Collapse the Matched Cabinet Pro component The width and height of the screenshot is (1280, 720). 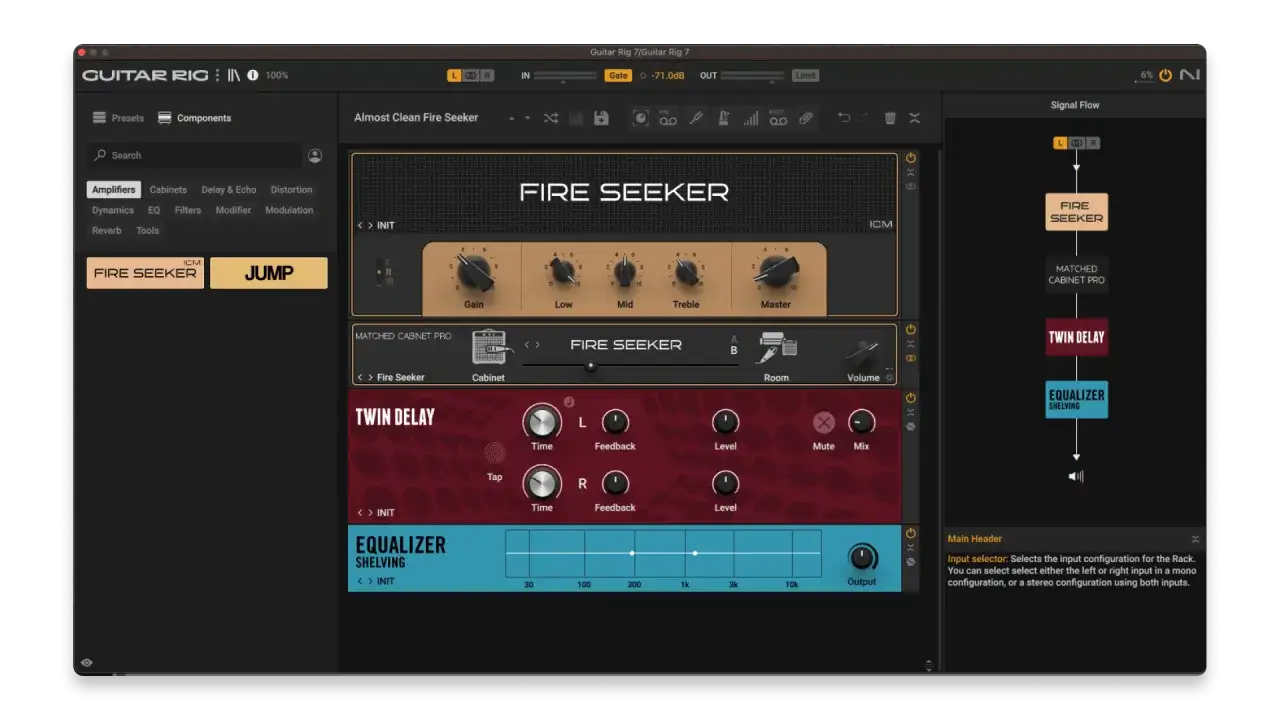(910, 343)
